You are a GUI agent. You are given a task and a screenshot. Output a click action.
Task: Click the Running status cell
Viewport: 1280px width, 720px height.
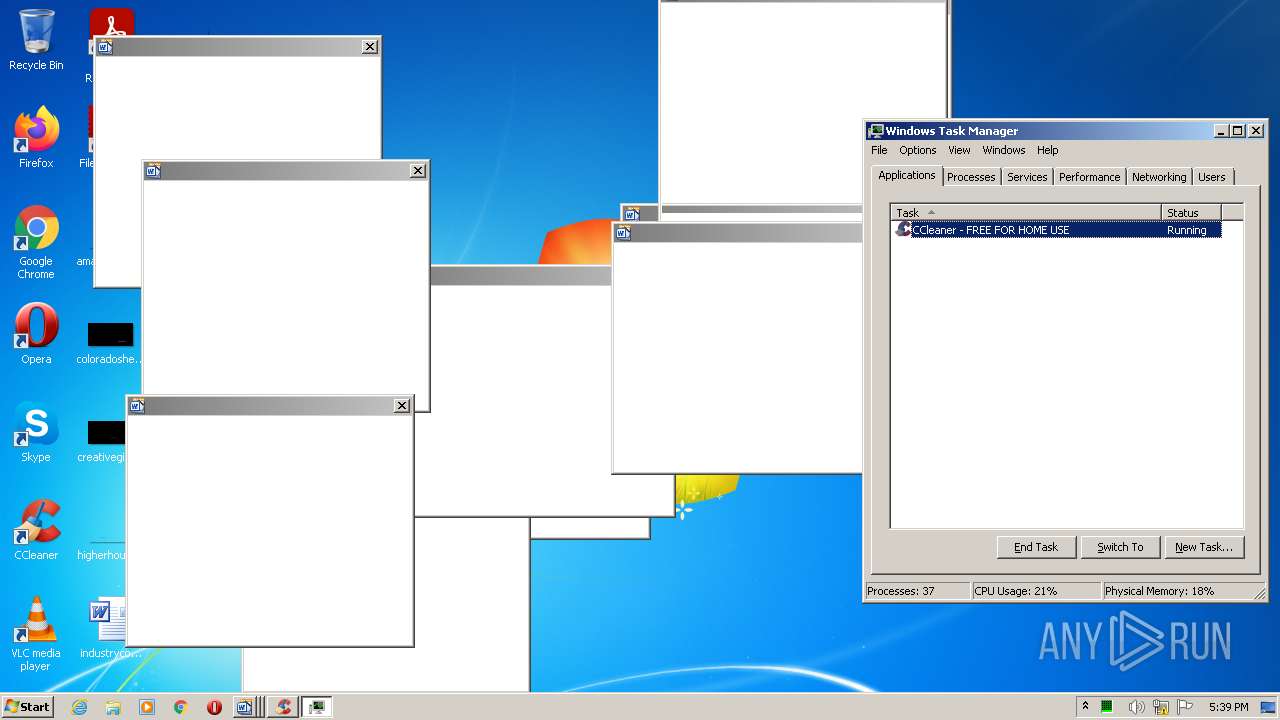point(1187,230)
